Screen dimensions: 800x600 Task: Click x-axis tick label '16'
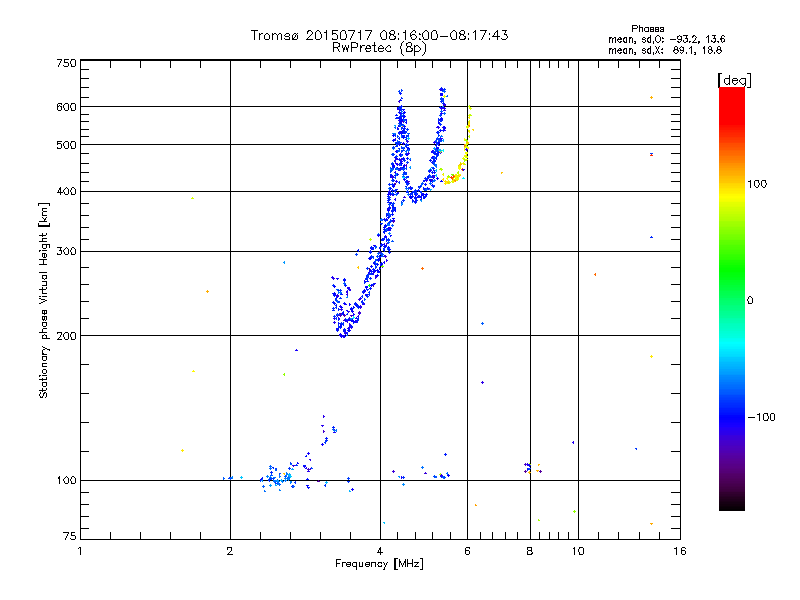pyautogui.click(x=680, y=551)
